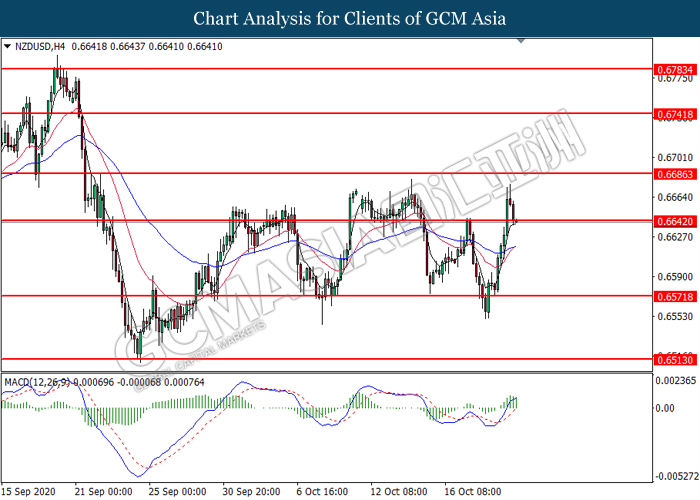Select the 0.67834 red price label
The width and height of the screenshot is (700, 500).
675,70
